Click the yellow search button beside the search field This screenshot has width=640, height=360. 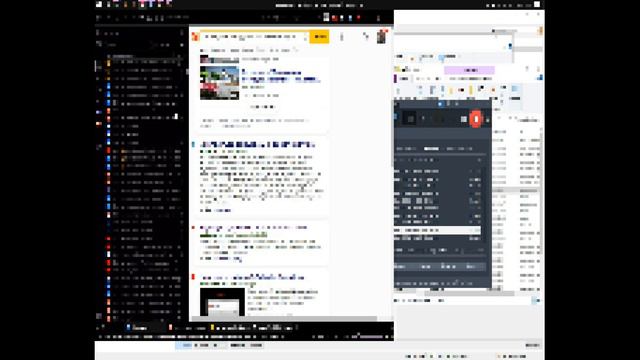pyautogui.click(x=319, y=37)
